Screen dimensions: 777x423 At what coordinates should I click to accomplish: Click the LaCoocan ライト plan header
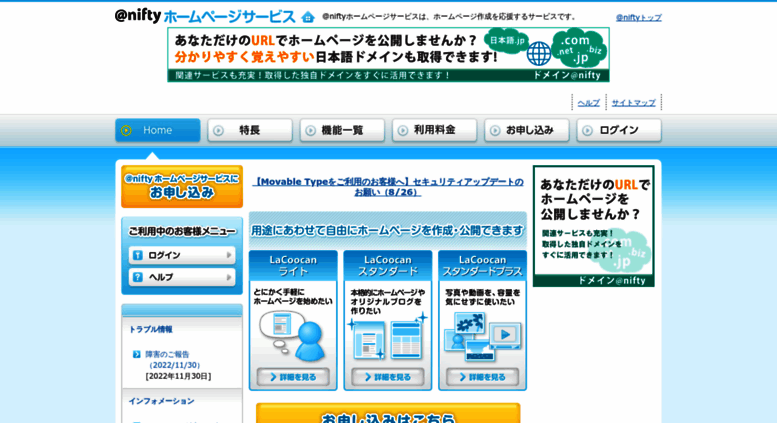tap(293, 265)
